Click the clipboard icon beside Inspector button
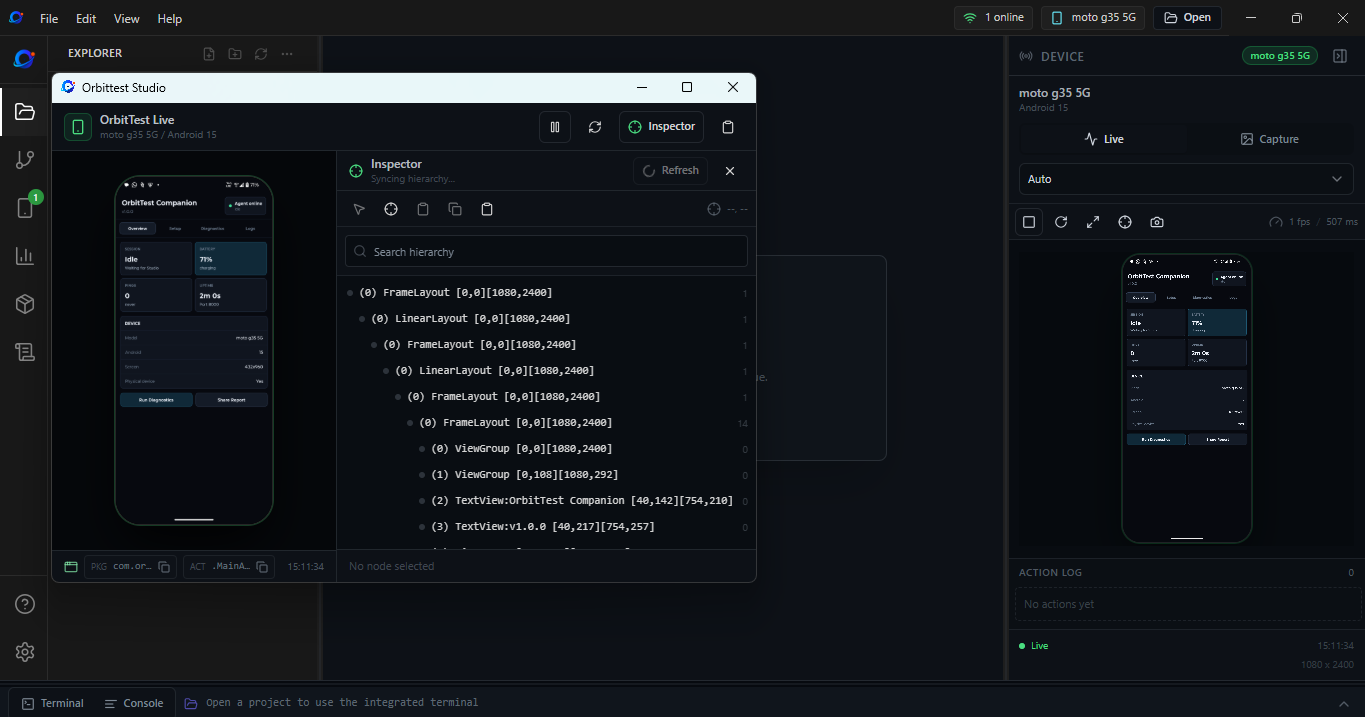Viewport: 1365px width, 717px height. [728, 127]
